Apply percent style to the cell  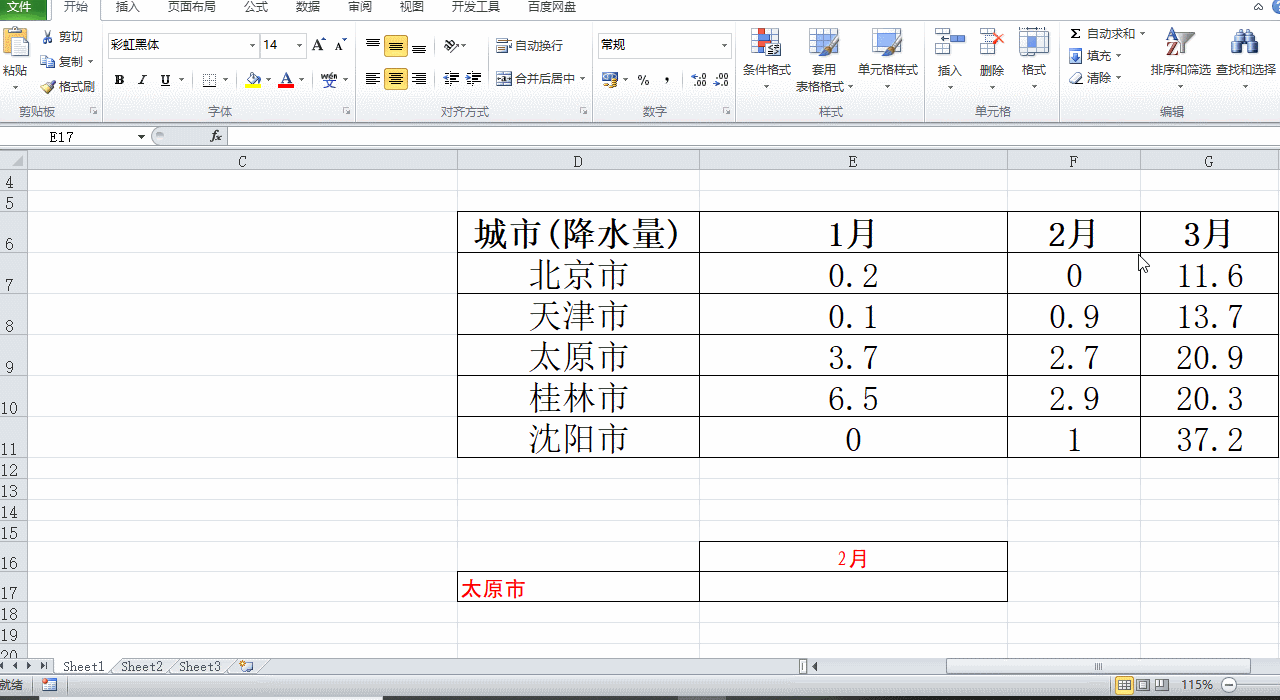tap(643, 80)
